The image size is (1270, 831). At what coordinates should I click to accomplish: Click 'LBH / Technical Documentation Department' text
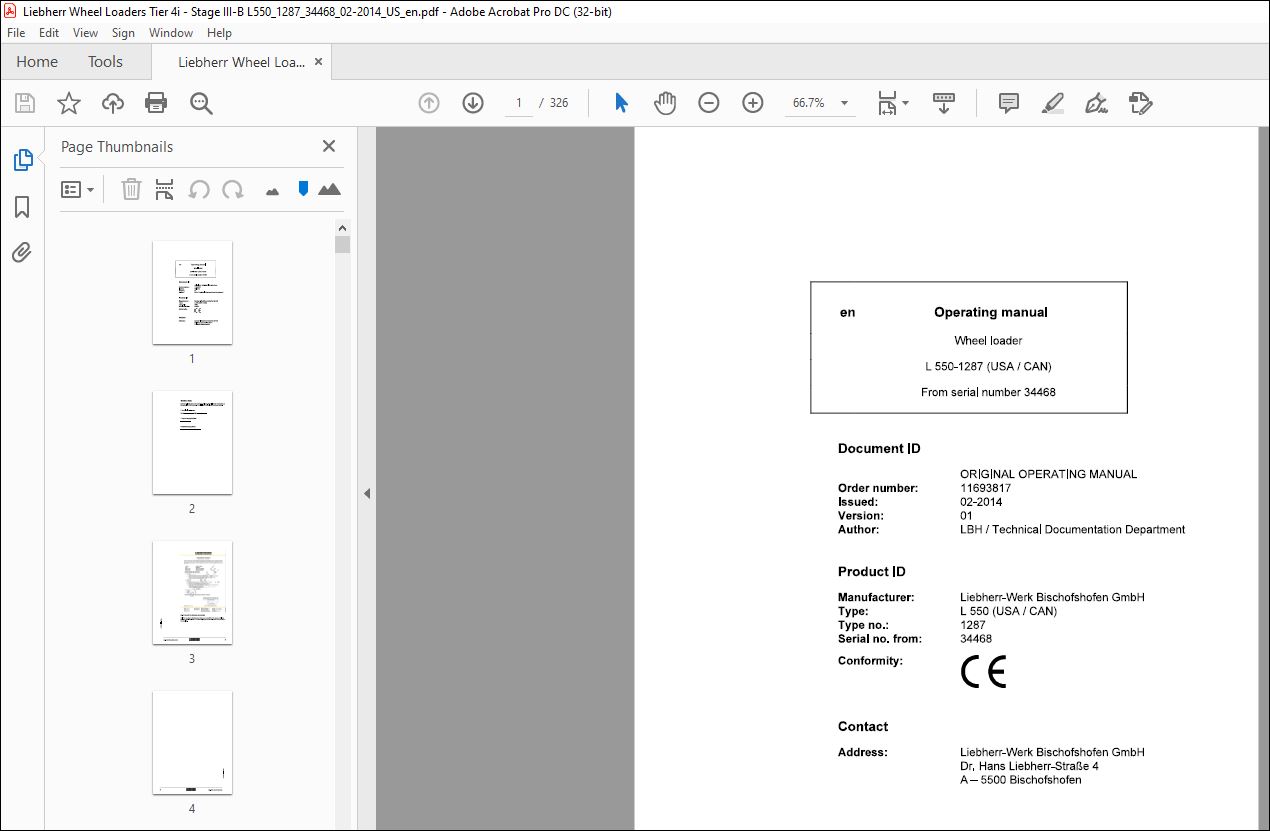tap(1072, 530)
